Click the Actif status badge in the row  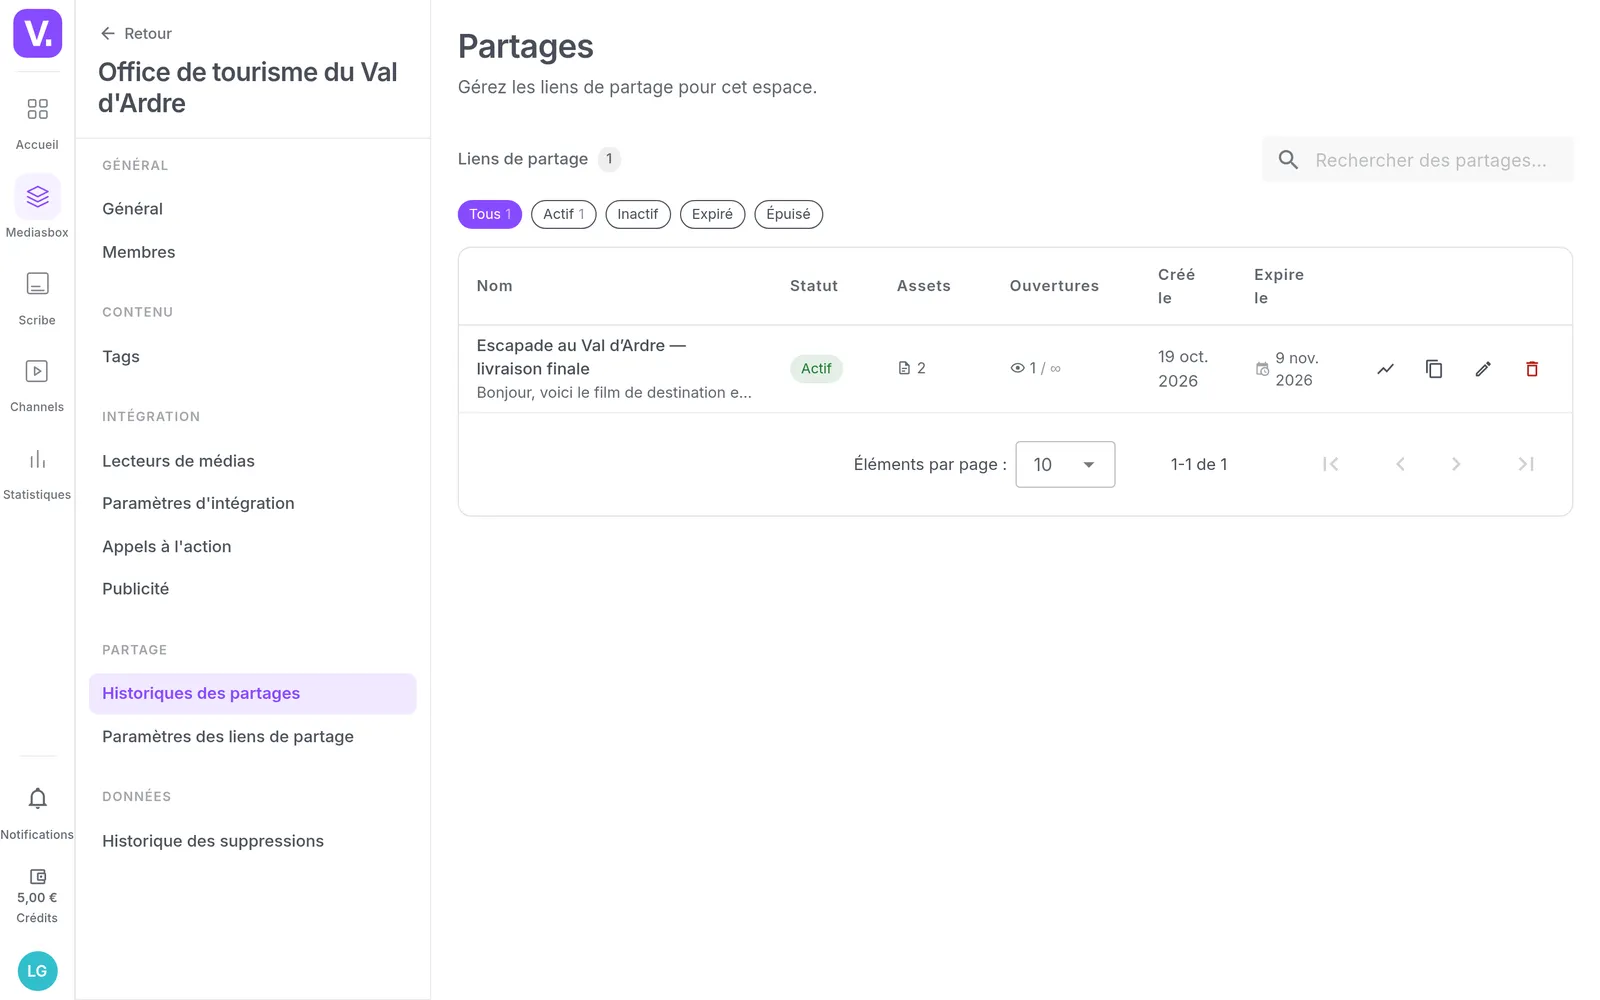[x=816, y=369]
